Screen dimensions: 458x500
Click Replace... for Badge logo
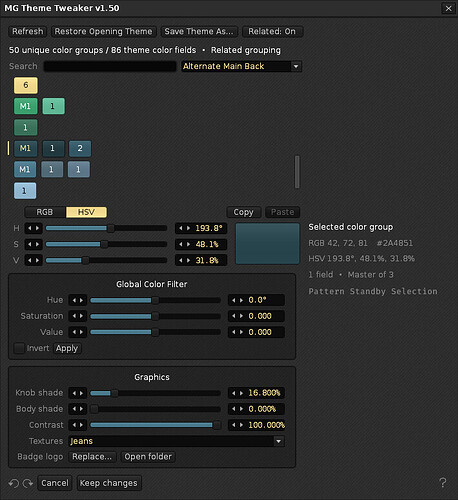coord(92,457)
